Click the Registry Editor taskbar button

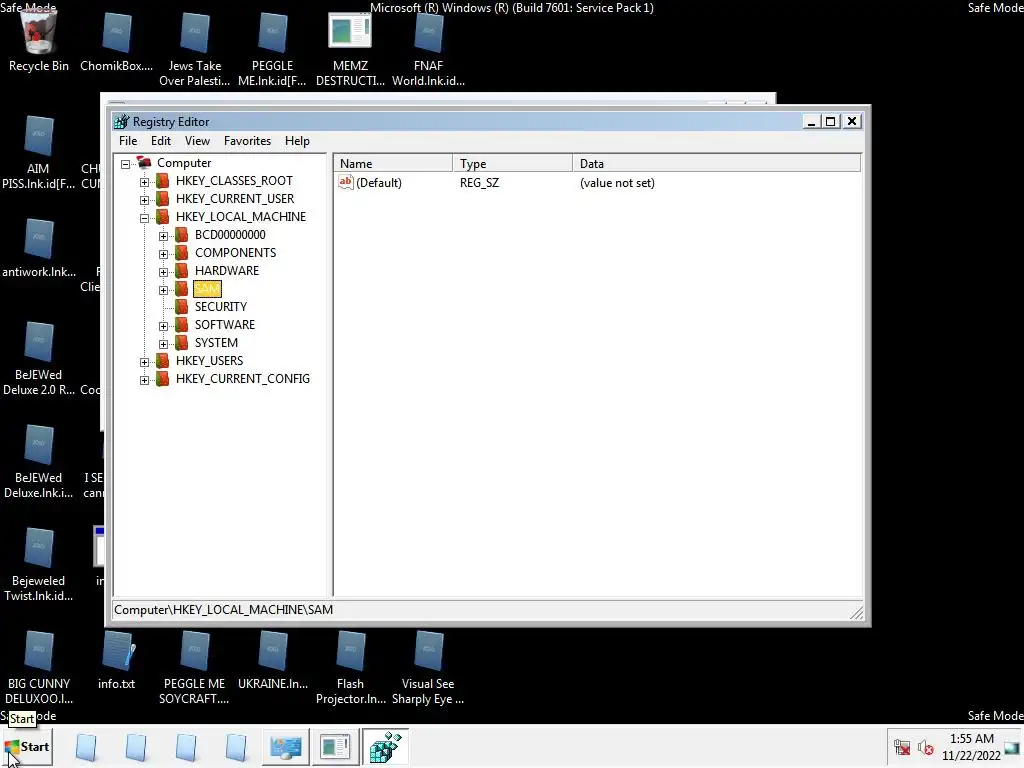tap(385, 747)
